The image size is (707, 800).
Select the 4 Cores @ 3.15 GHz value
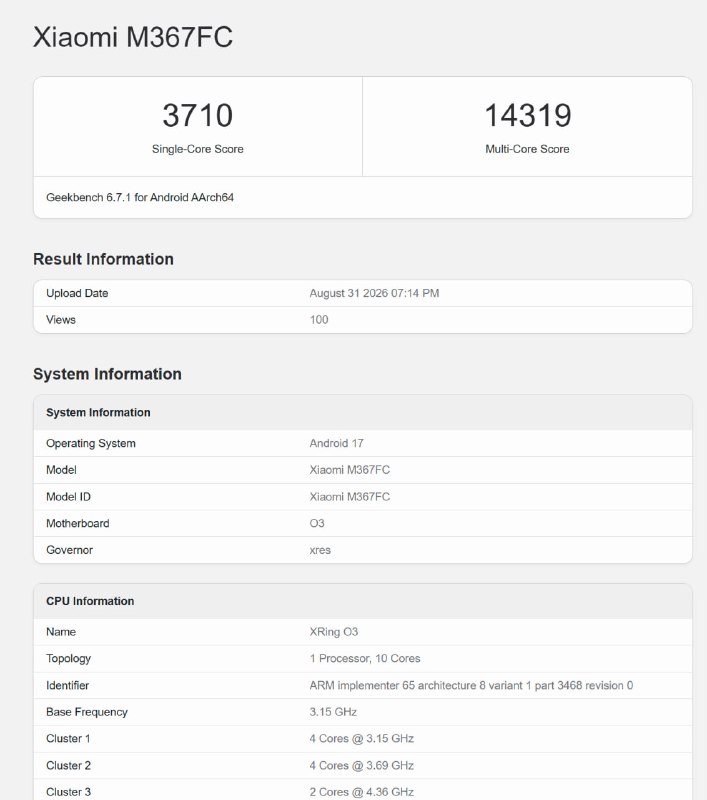362,739
